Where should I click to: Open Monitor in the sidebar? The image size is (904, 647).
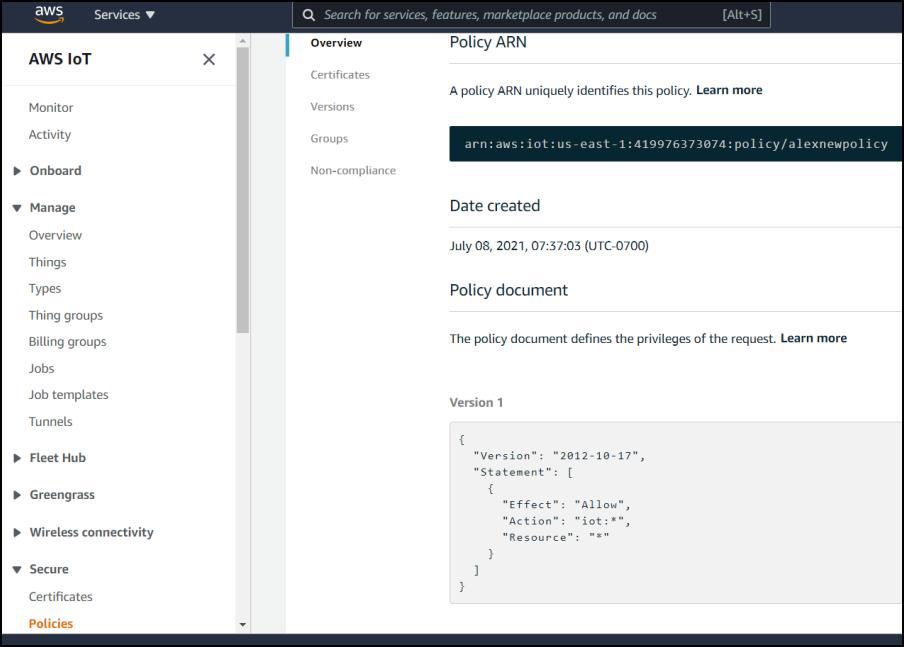pyautogui.click(x=51, y=108)
